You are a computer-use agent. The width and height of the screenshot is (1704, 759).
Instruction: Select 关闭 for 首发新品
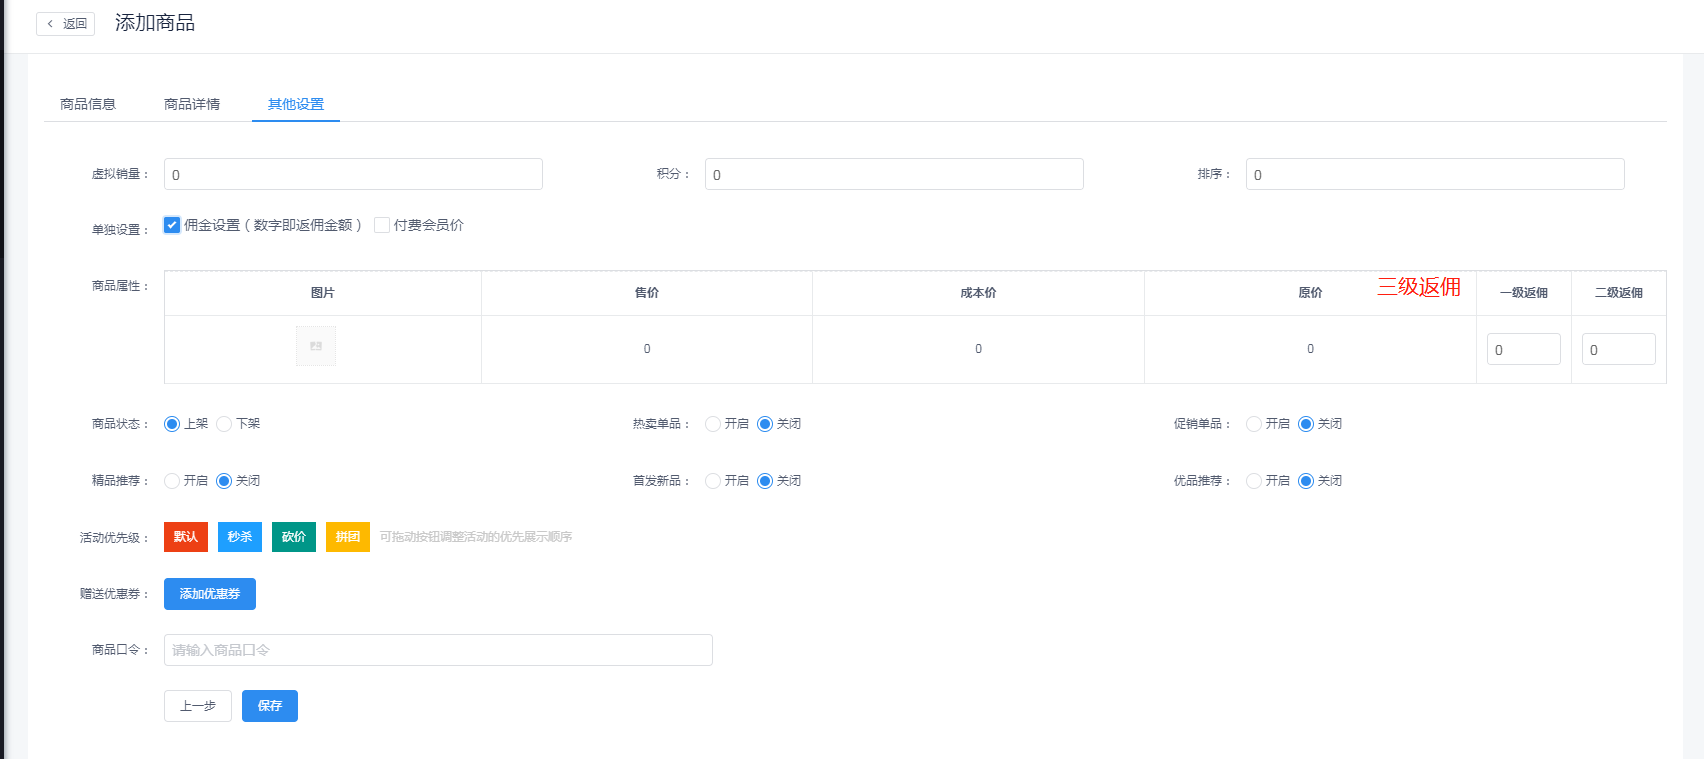[x=765, y=481]
